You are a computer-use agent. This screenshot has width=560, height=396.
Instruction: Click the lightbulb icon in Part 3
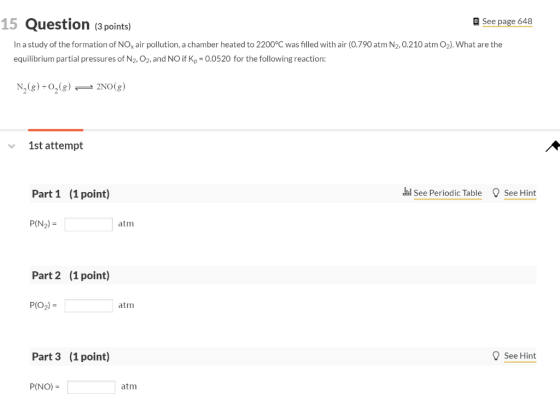pos(495,356)
